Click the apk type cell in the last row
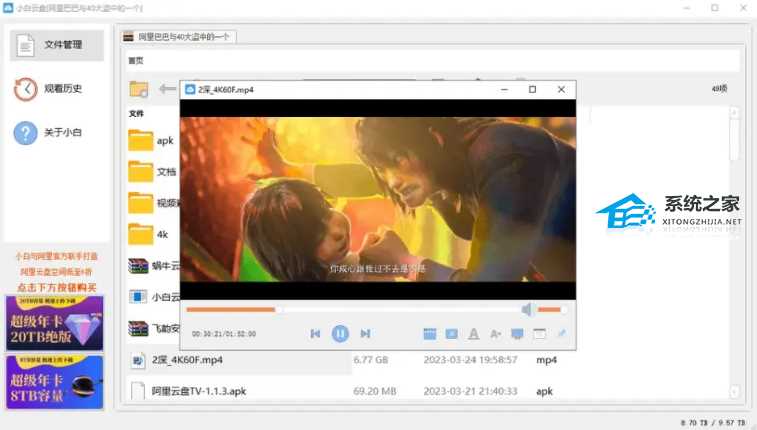Viewport: 757px width, 430px height. point(544,391)
